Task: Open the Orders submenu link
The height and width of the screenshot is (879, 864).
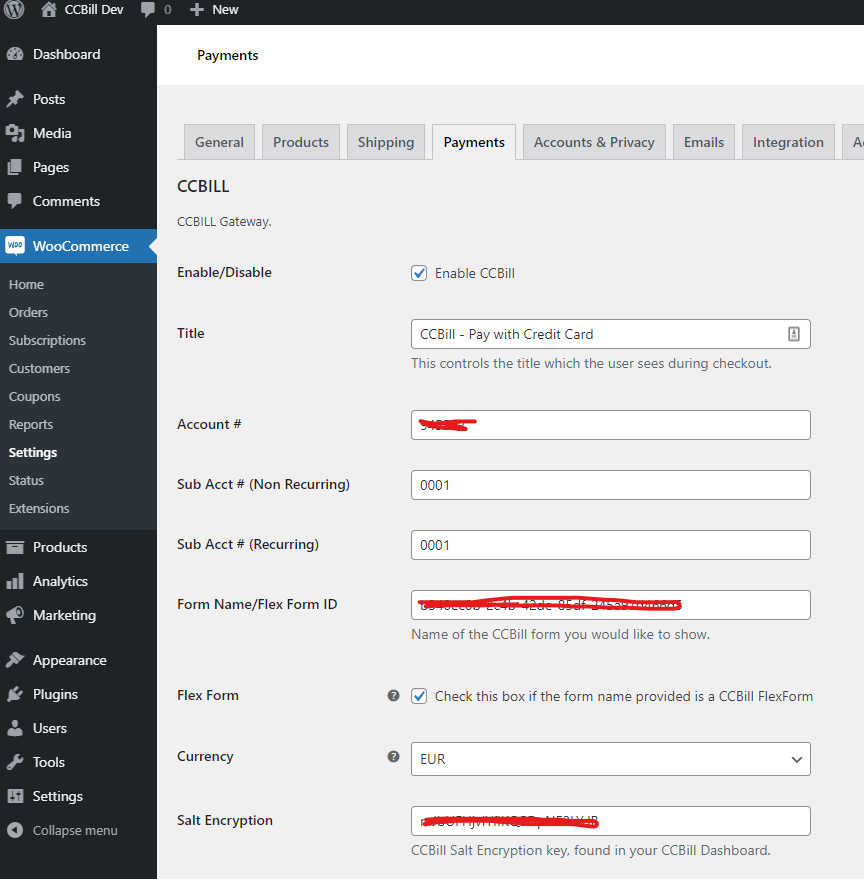Action: point(28,313)
